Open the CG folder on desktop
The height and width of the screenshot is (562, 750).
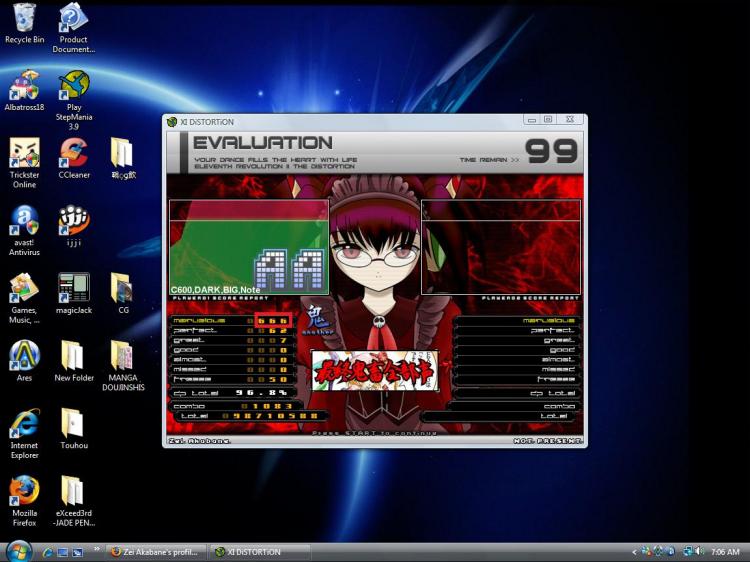(122, 288)
